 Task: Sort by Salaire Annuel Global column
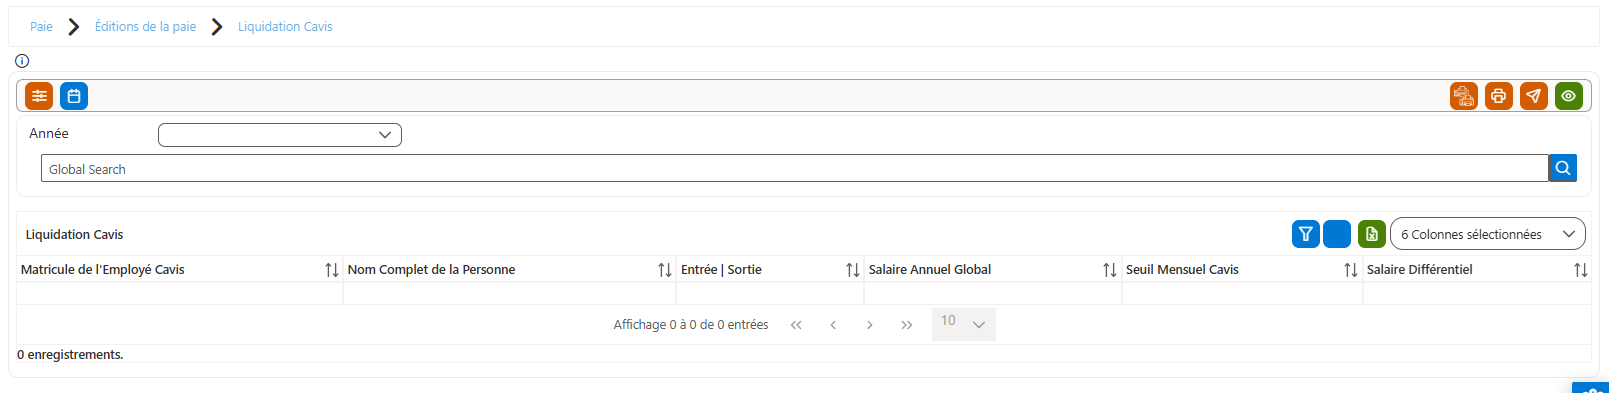coord(1110,270)
